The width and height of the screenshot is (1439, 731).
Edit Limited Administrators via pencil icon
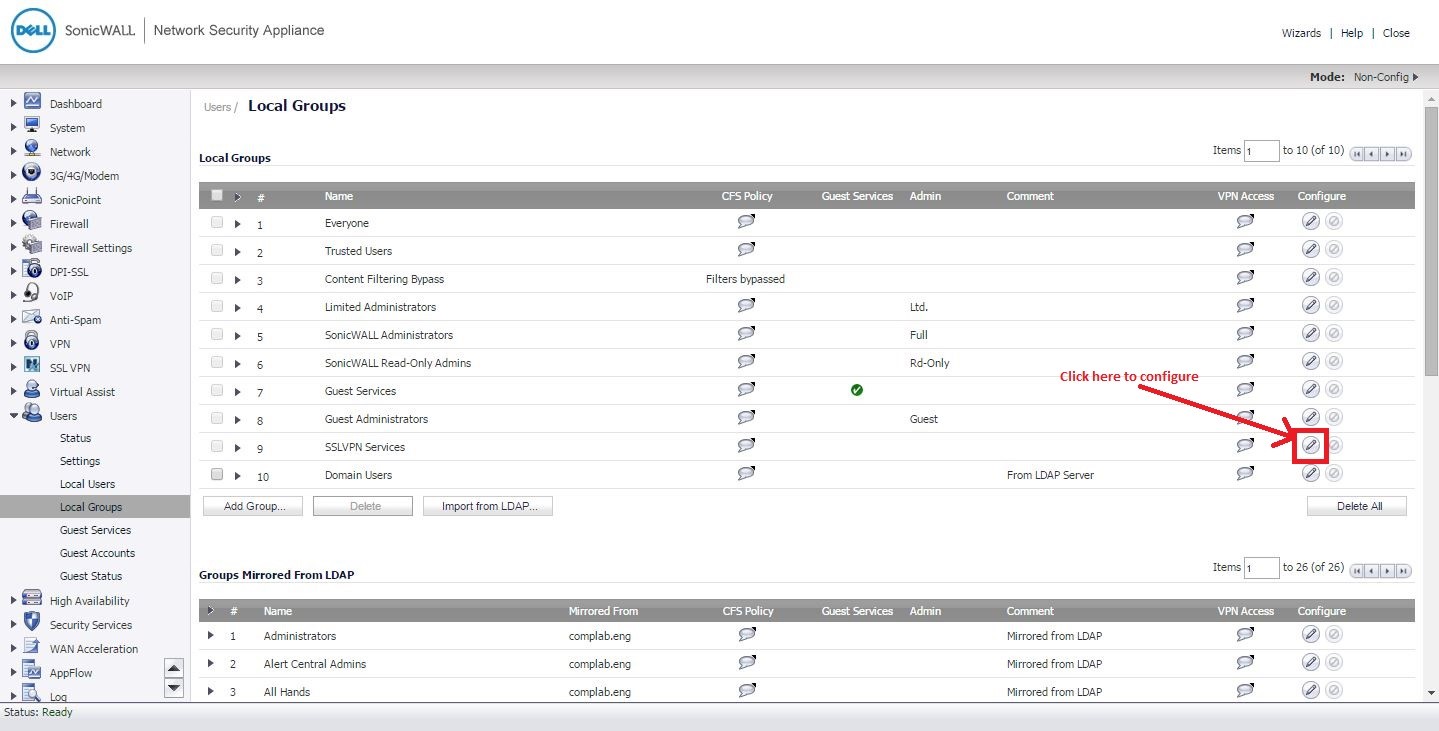(1310, 305)
